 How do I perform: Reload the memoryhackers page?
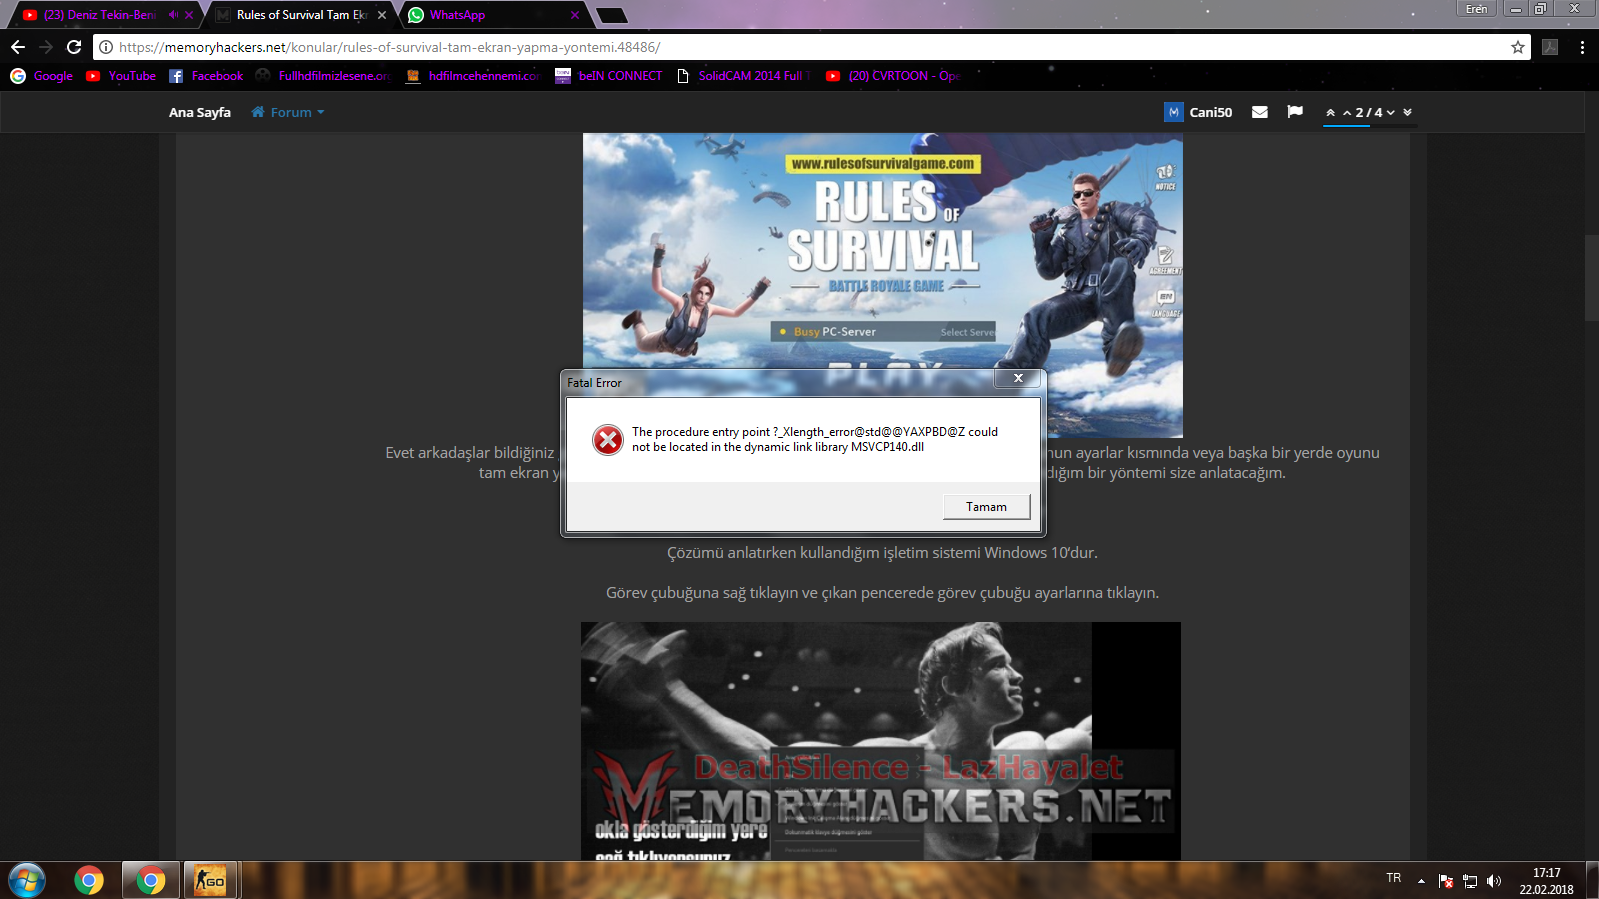(x=74, y=47)
